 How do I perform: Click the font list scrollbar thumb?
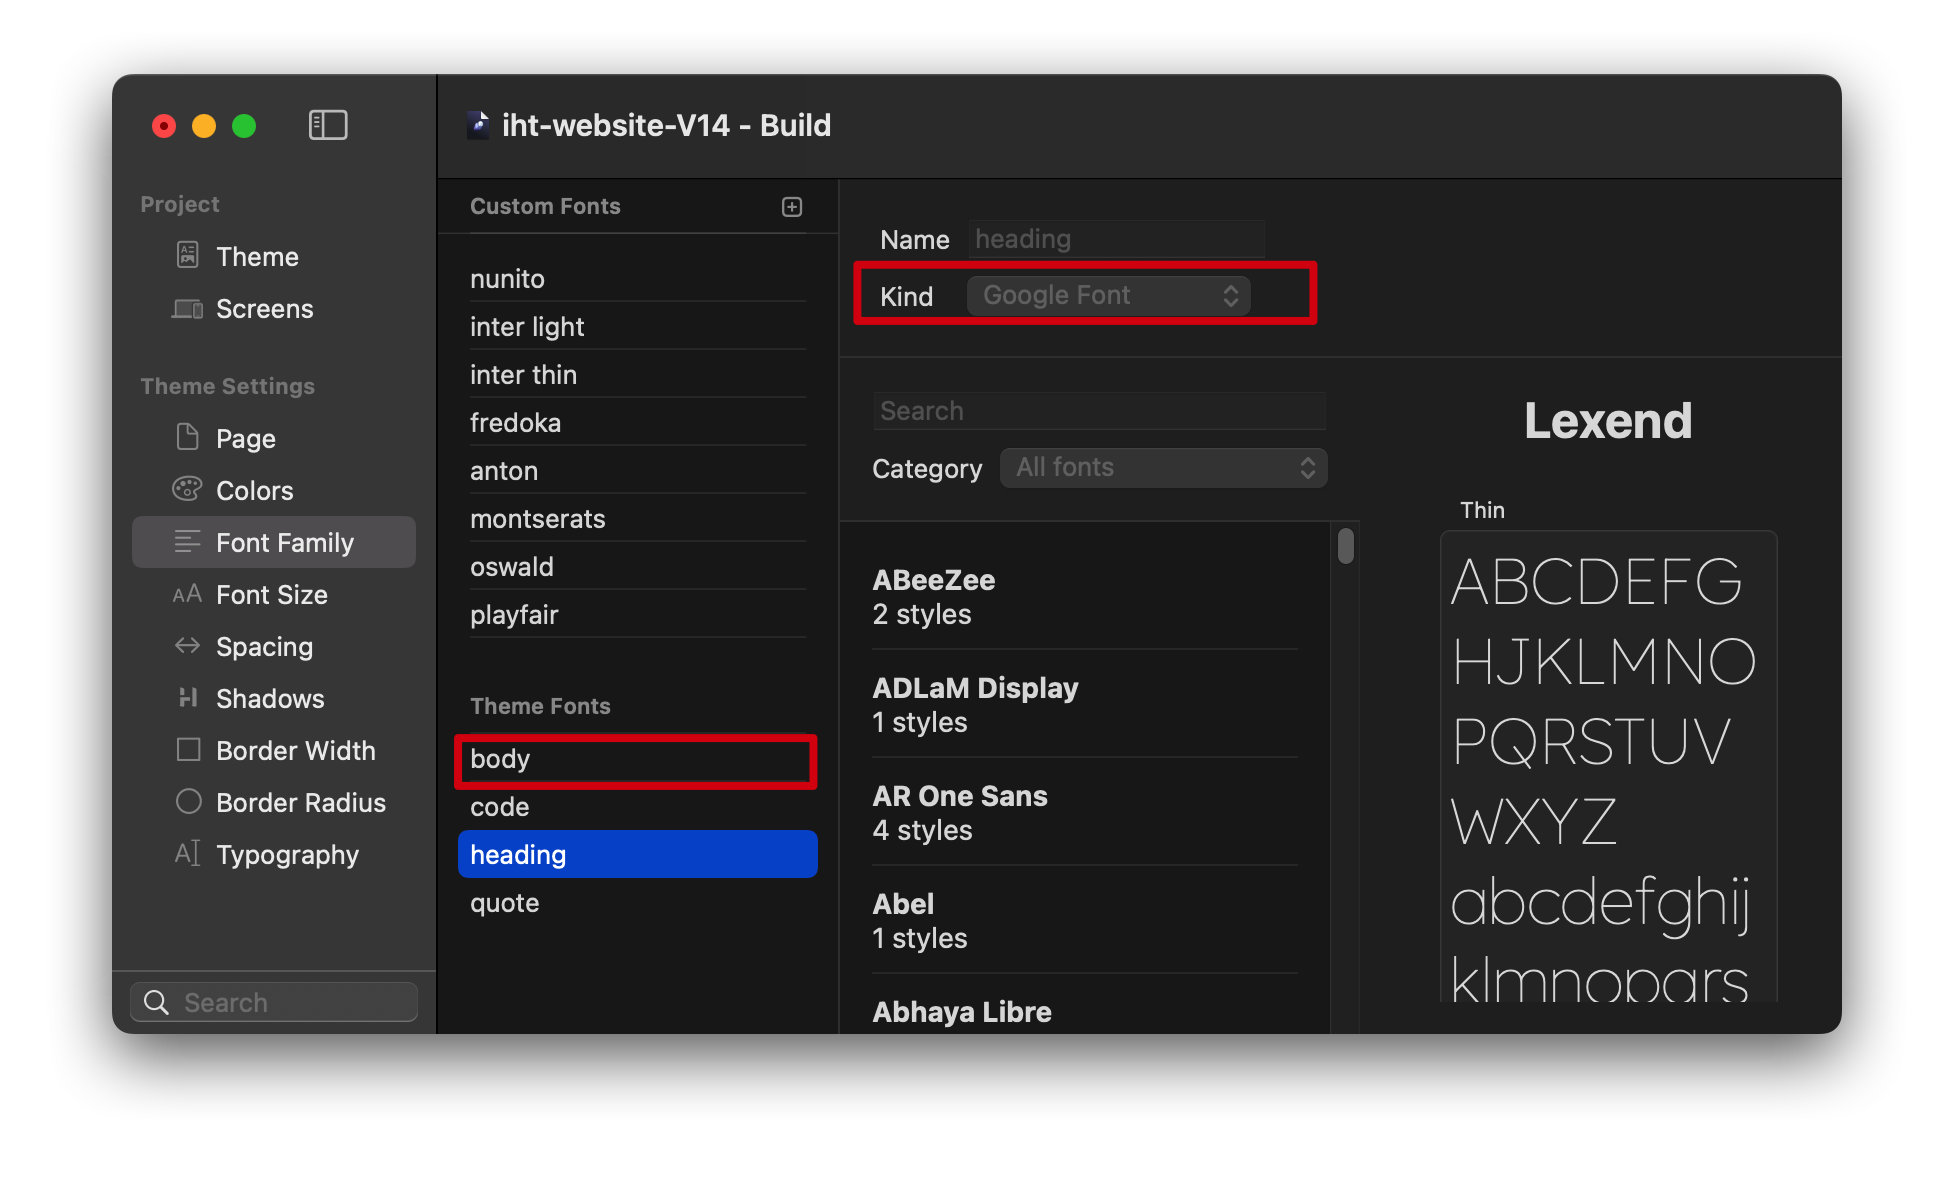coord(1346,546)
